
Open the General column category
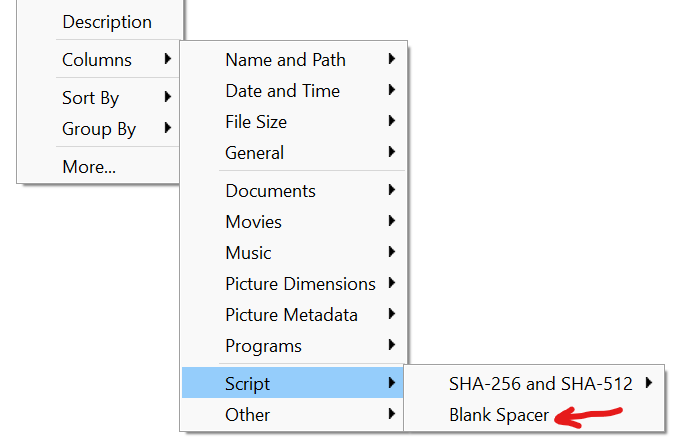point(294,153)
